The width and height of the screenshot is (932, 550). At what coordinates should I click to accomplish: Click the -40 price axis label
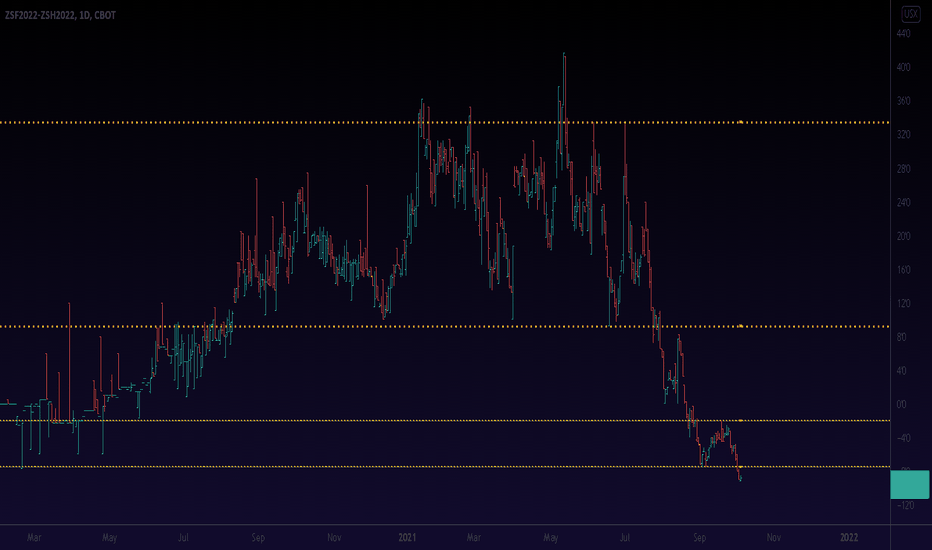(x=903, y=438)
